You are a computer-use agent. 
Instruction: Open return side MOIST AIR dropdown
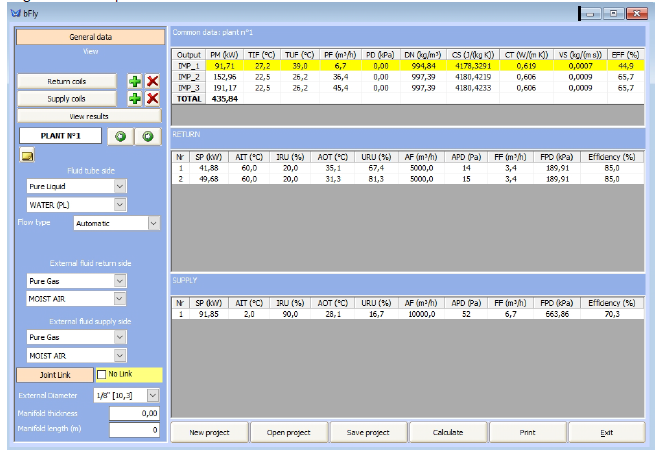[x=120, y=299]
